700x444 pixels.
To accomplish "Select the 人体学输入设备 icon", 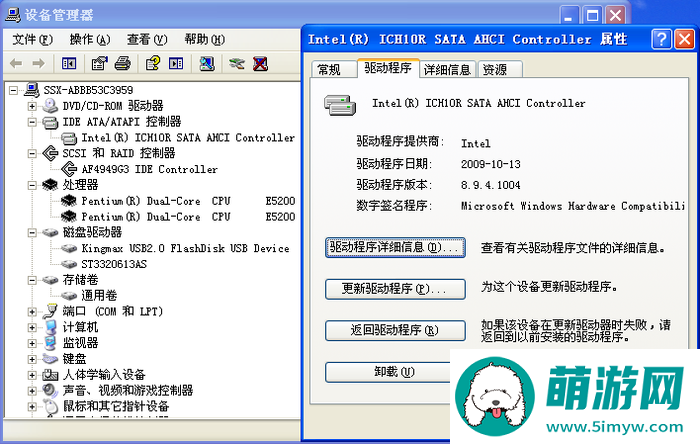I will coord(50,375).
